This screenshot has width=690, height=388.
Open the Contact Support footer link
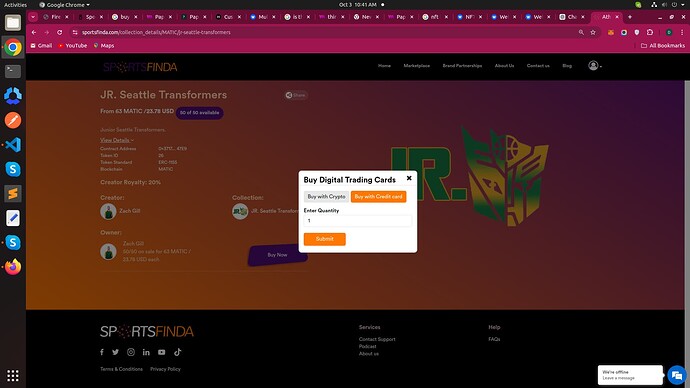(x=377, y=339)
